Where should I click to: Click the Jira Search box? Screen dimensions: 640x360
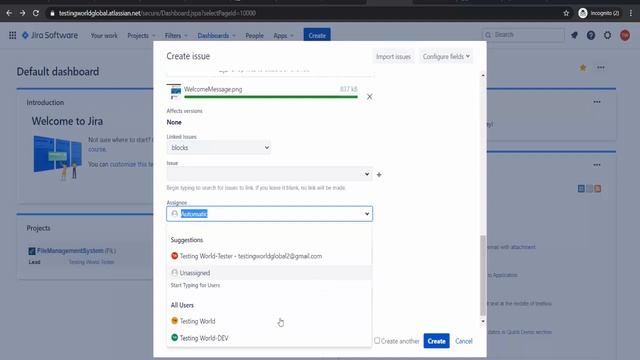tap(523, 35)
